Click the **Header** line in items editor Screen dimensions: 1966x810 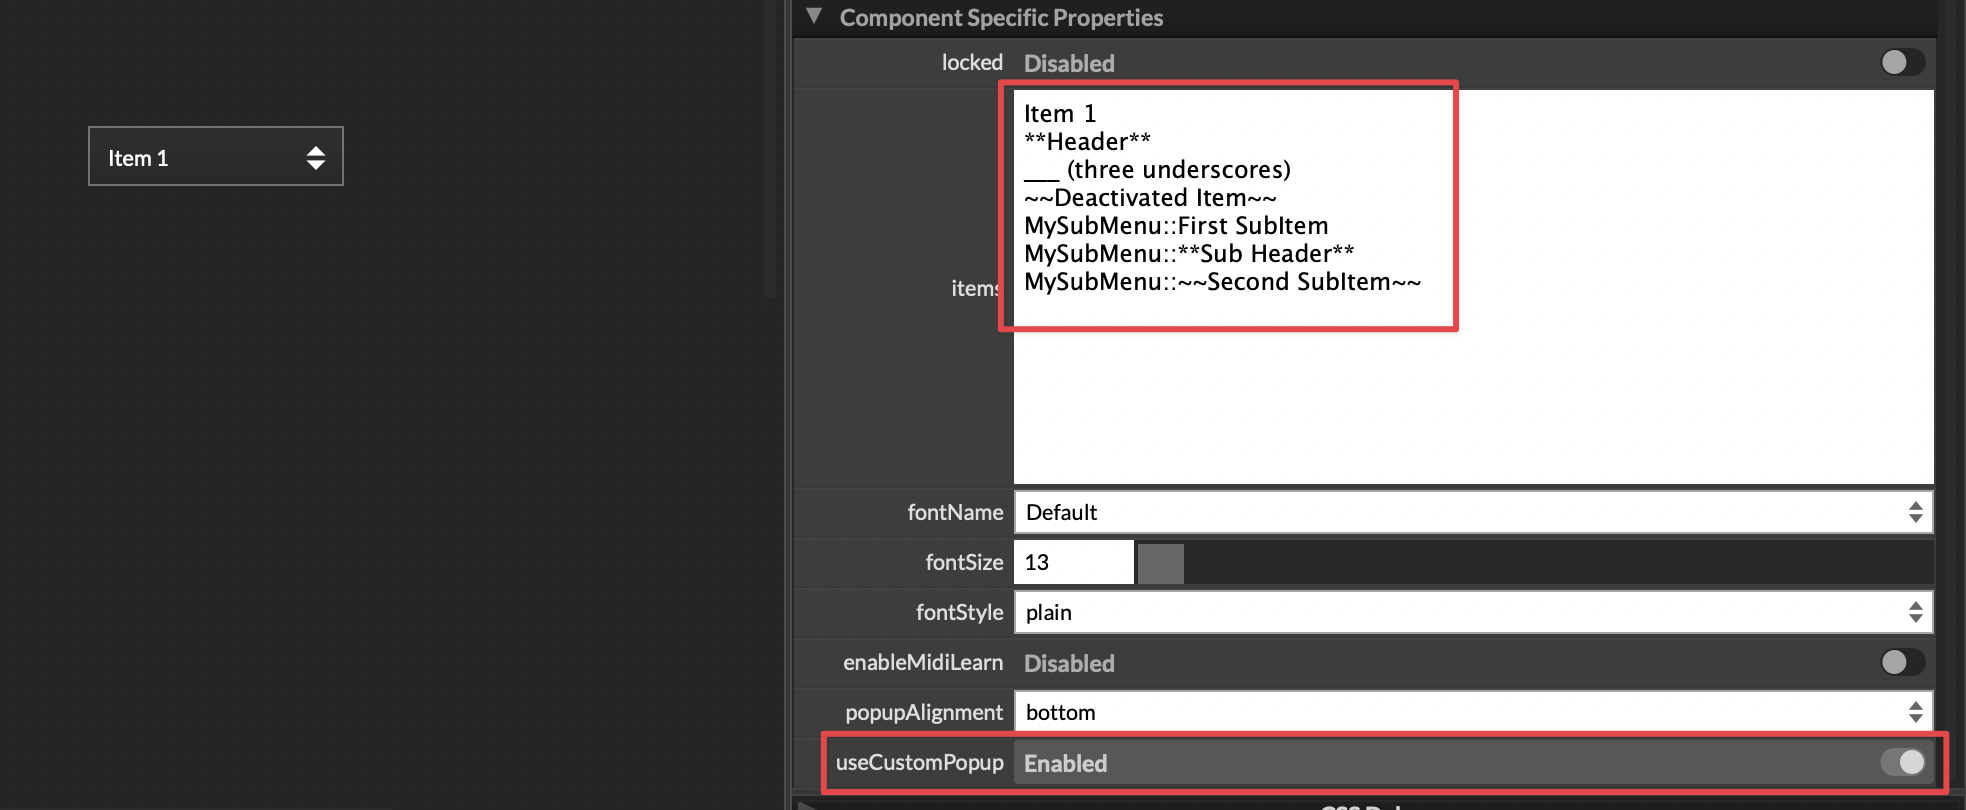(1088, 142)
